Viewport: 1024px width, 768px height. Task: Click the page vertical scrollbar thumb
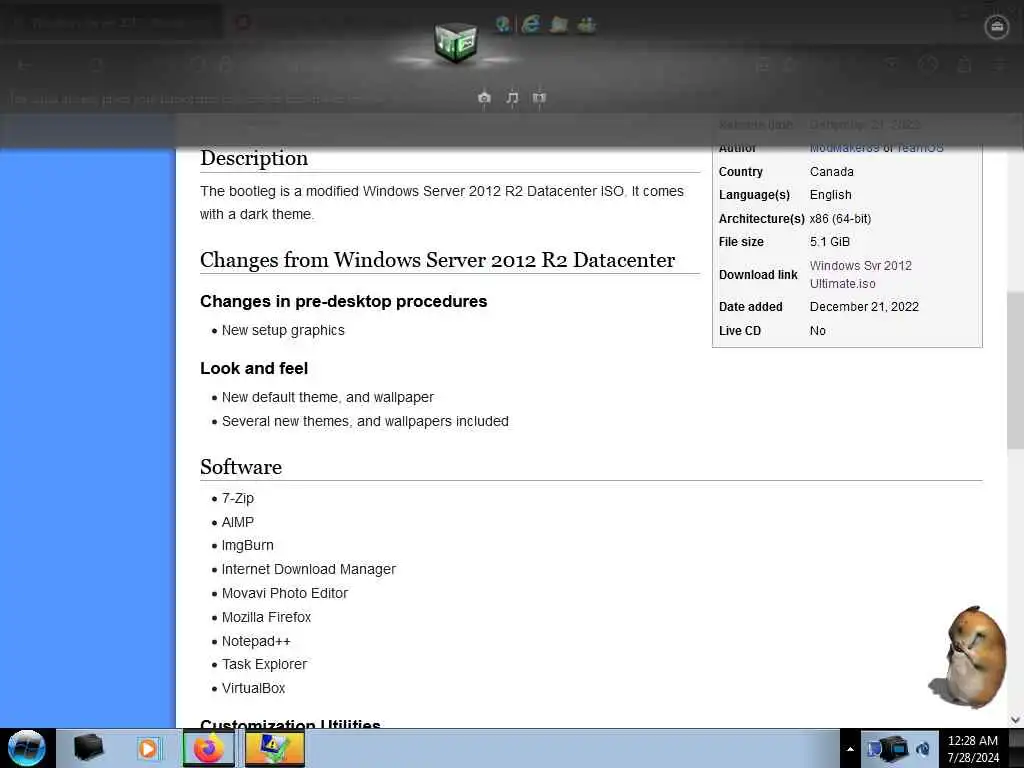click(1015, 370)
